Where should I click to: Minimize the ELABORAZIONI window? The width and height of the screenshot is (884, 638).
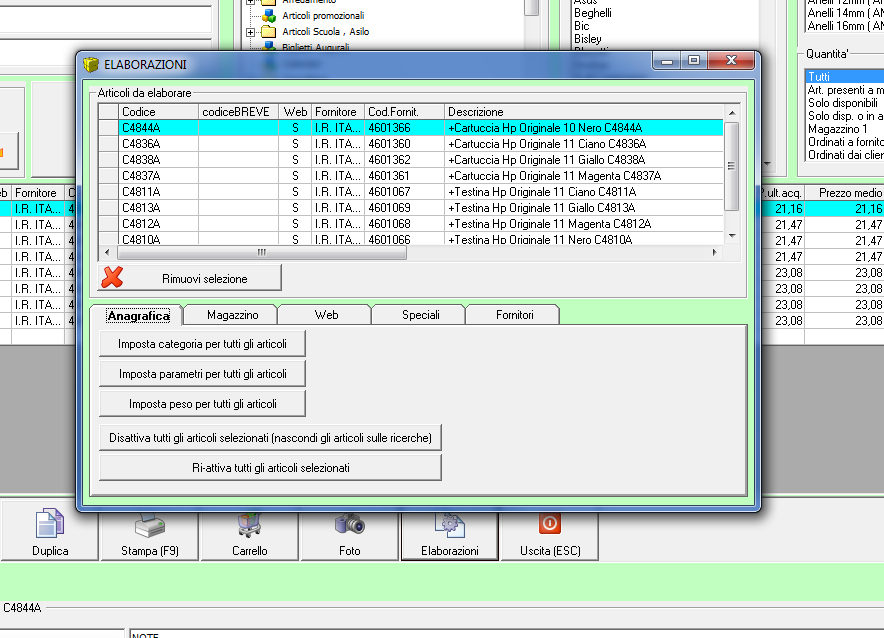click(666, 61)
